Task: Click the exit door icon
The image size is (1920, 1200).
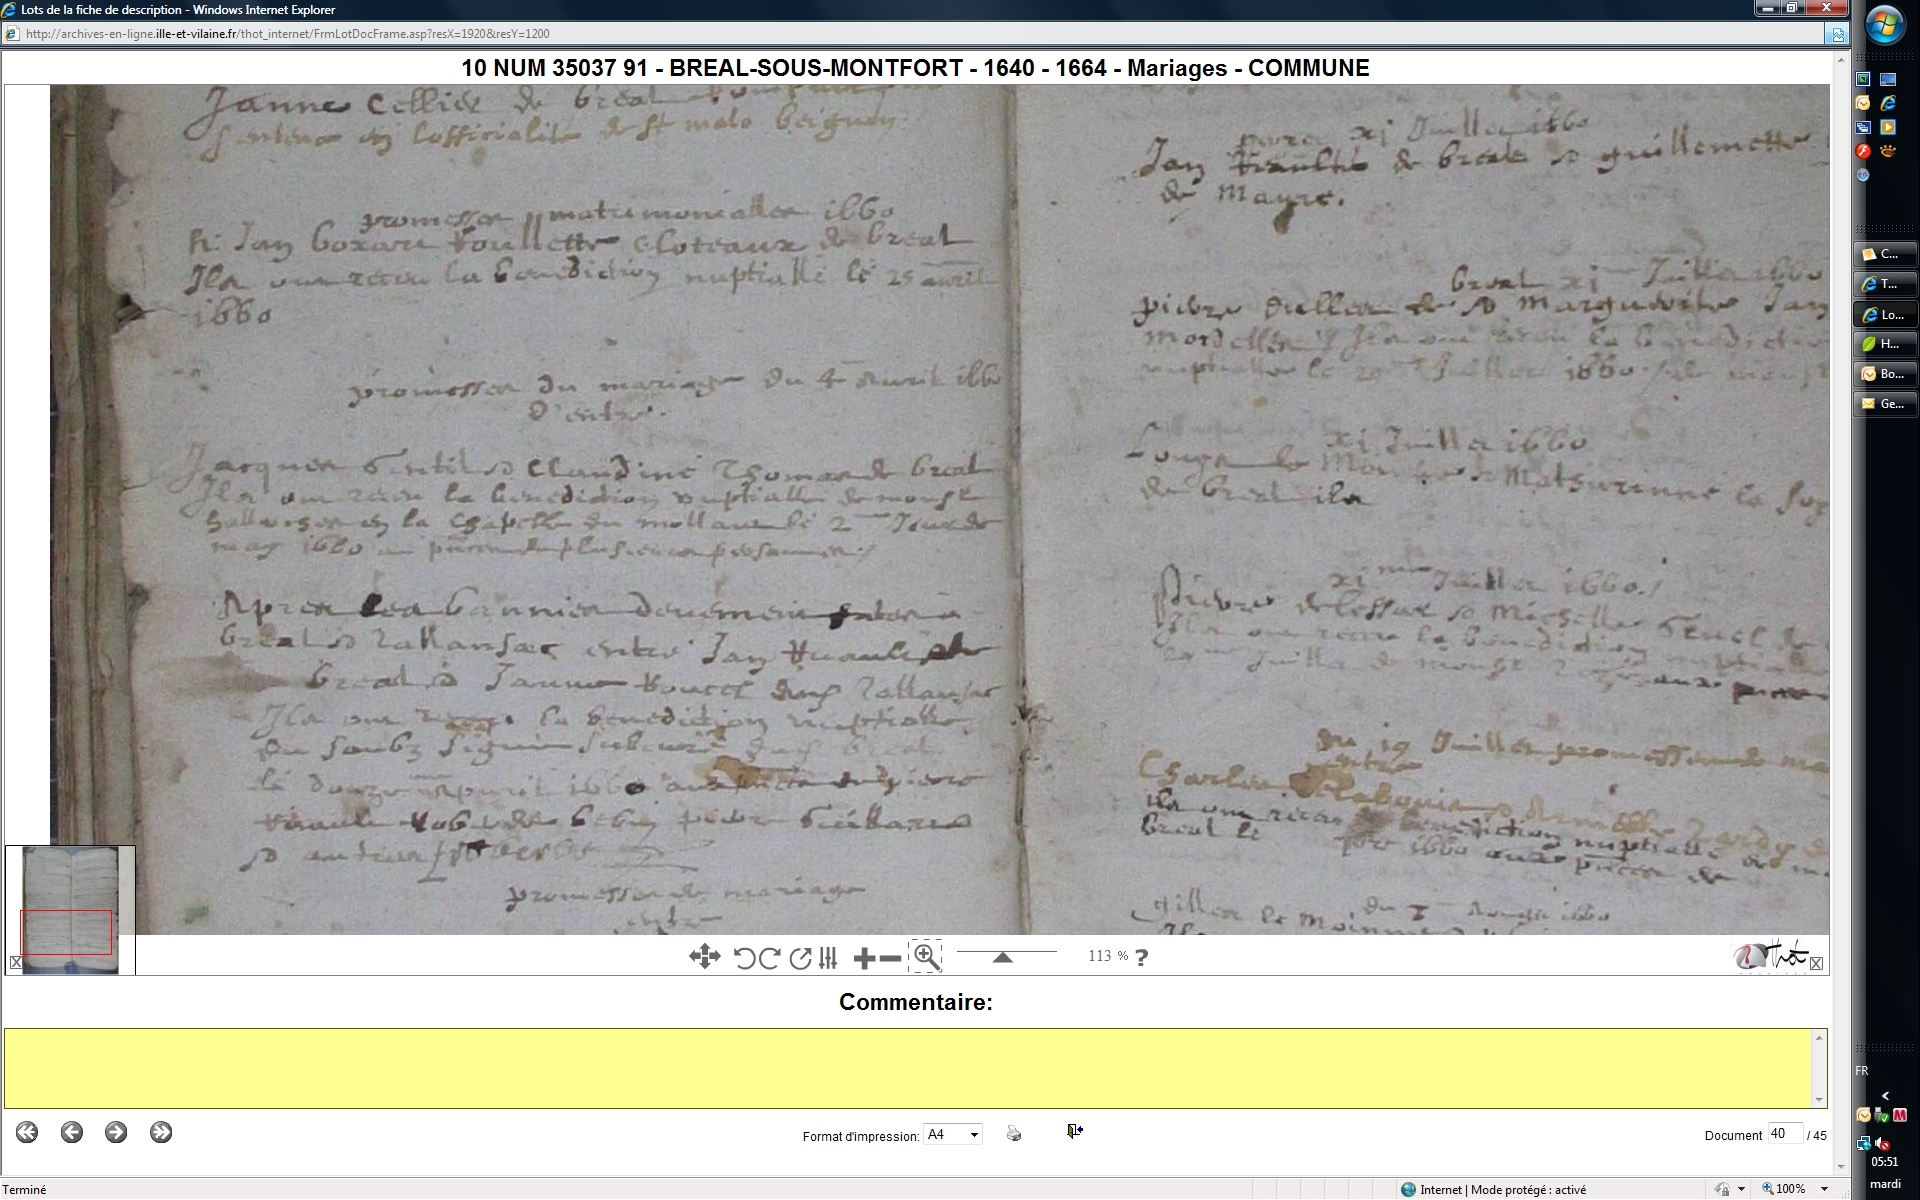Action: (x=1074, y=1131)
